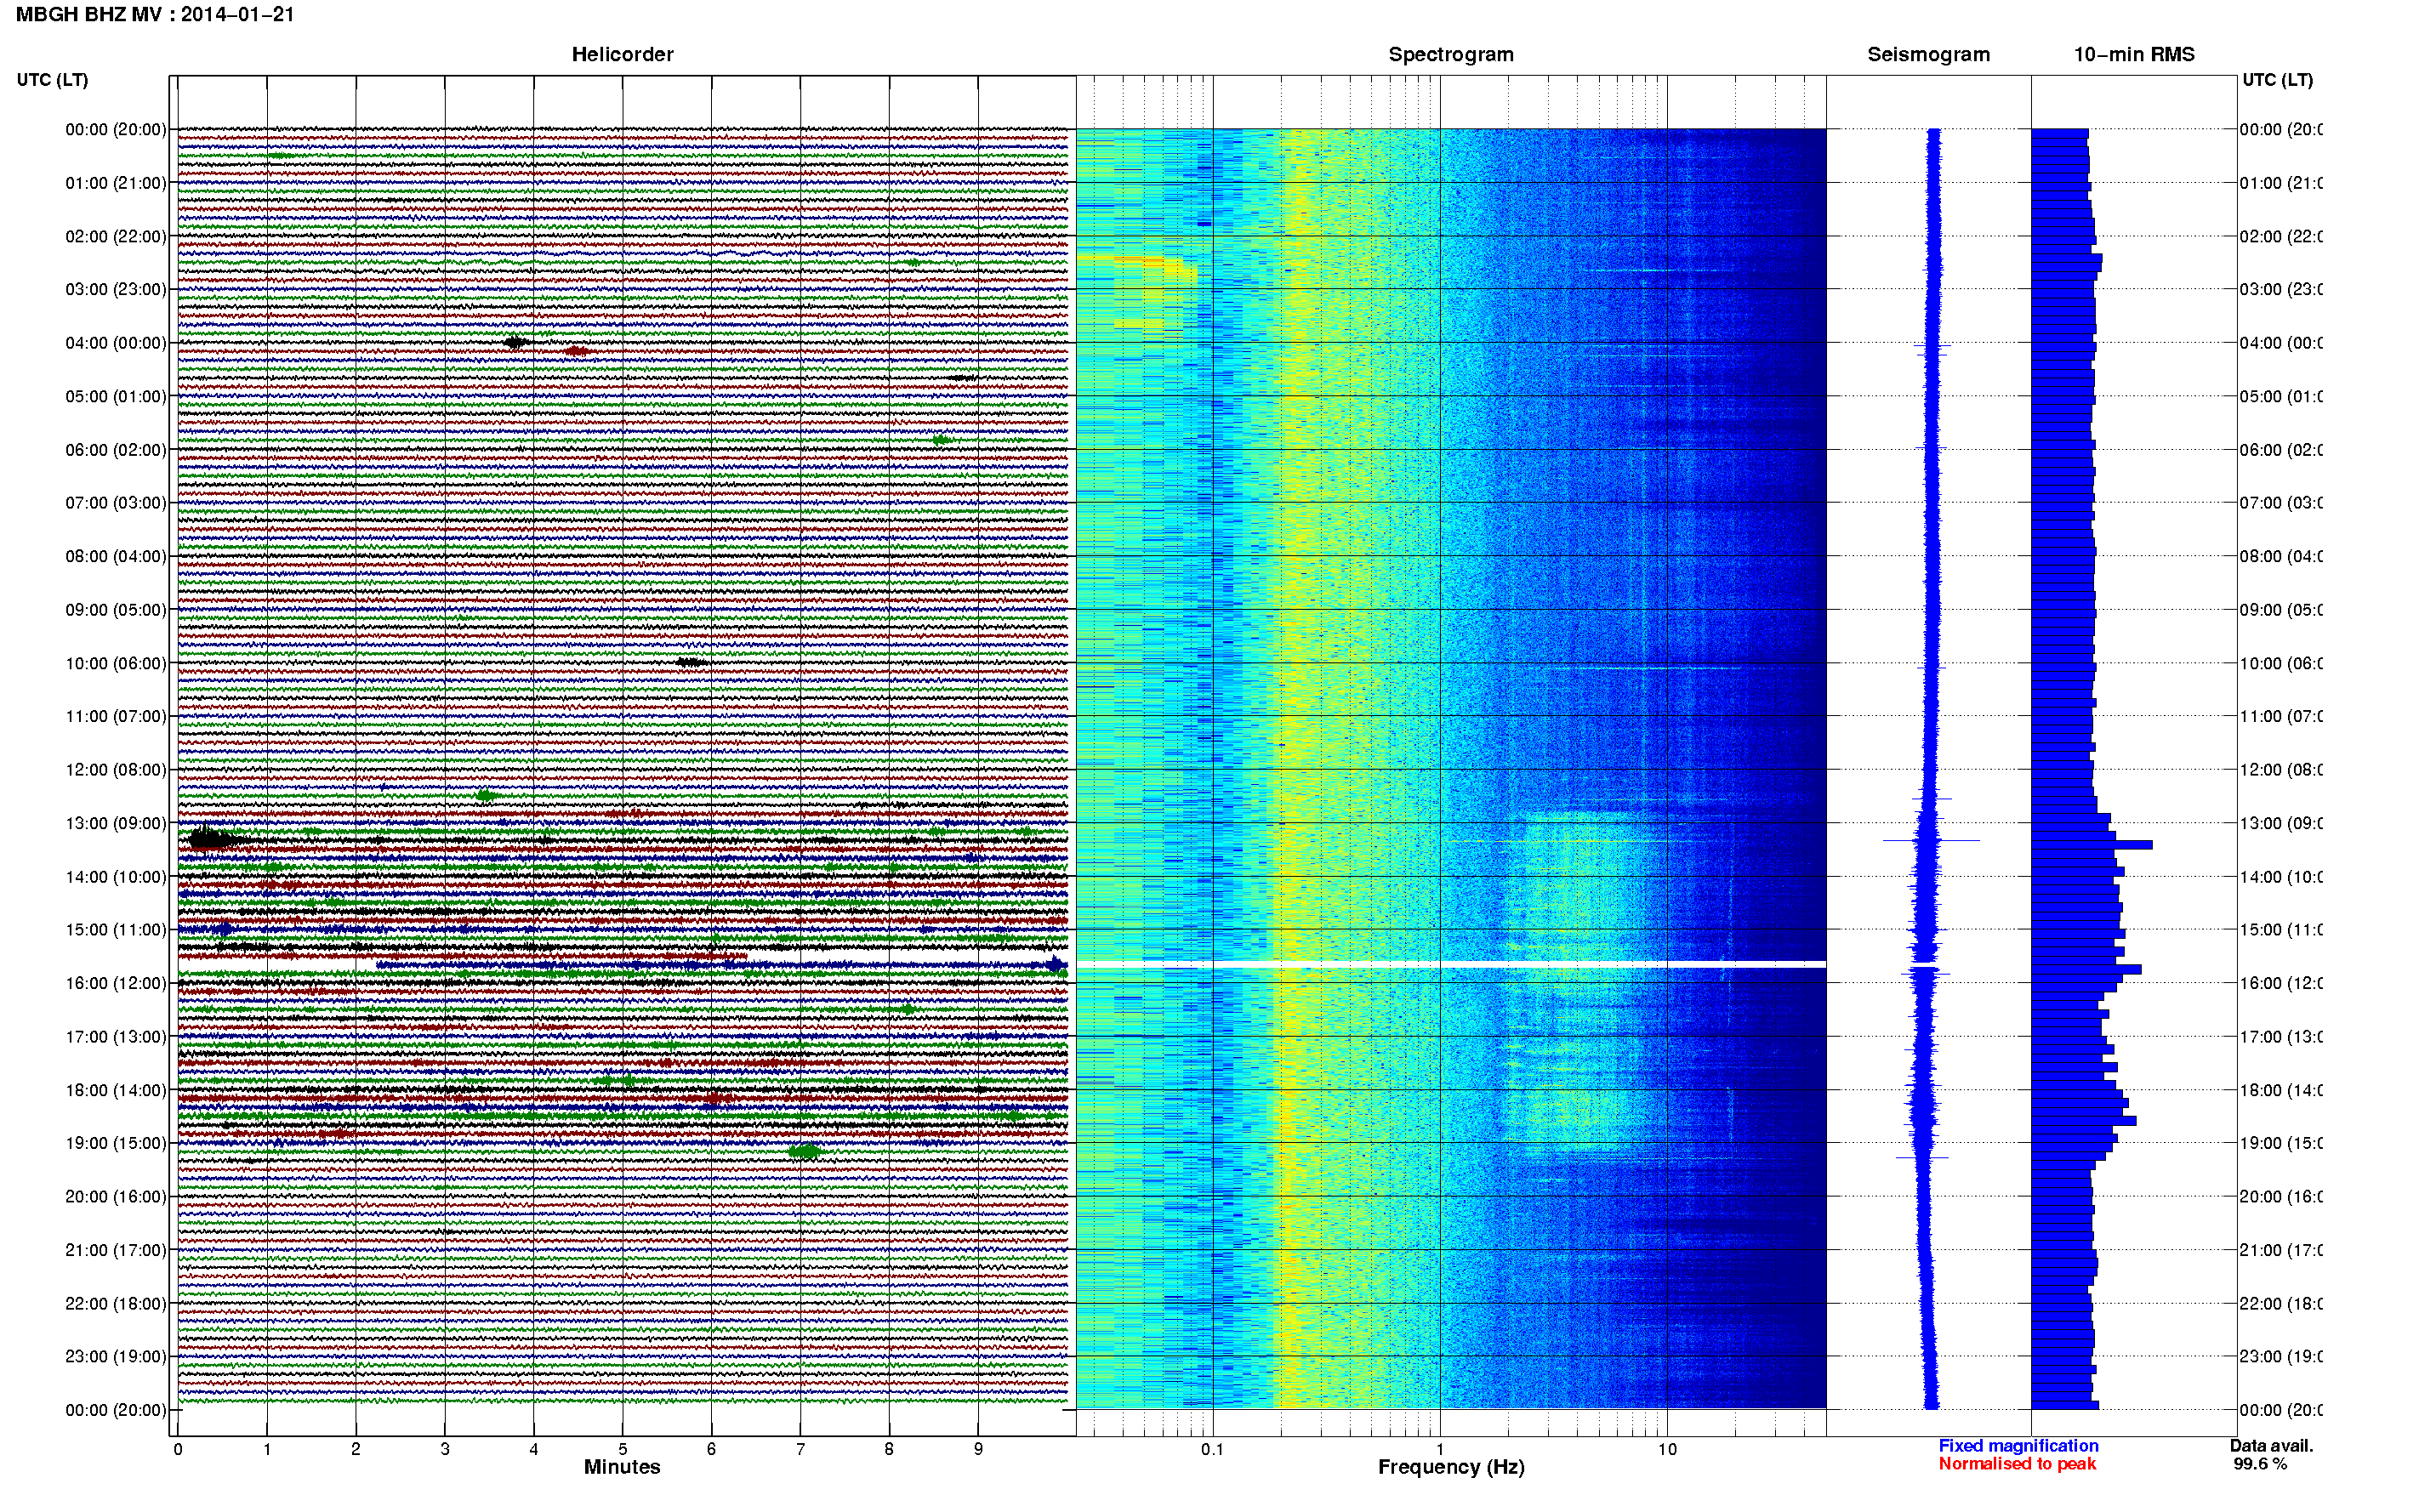This screenshot has height=1512, width=2419.
Task: Click the plot title MBGH BHZ MV : 2014-01-21
Action: coord(155,15)
